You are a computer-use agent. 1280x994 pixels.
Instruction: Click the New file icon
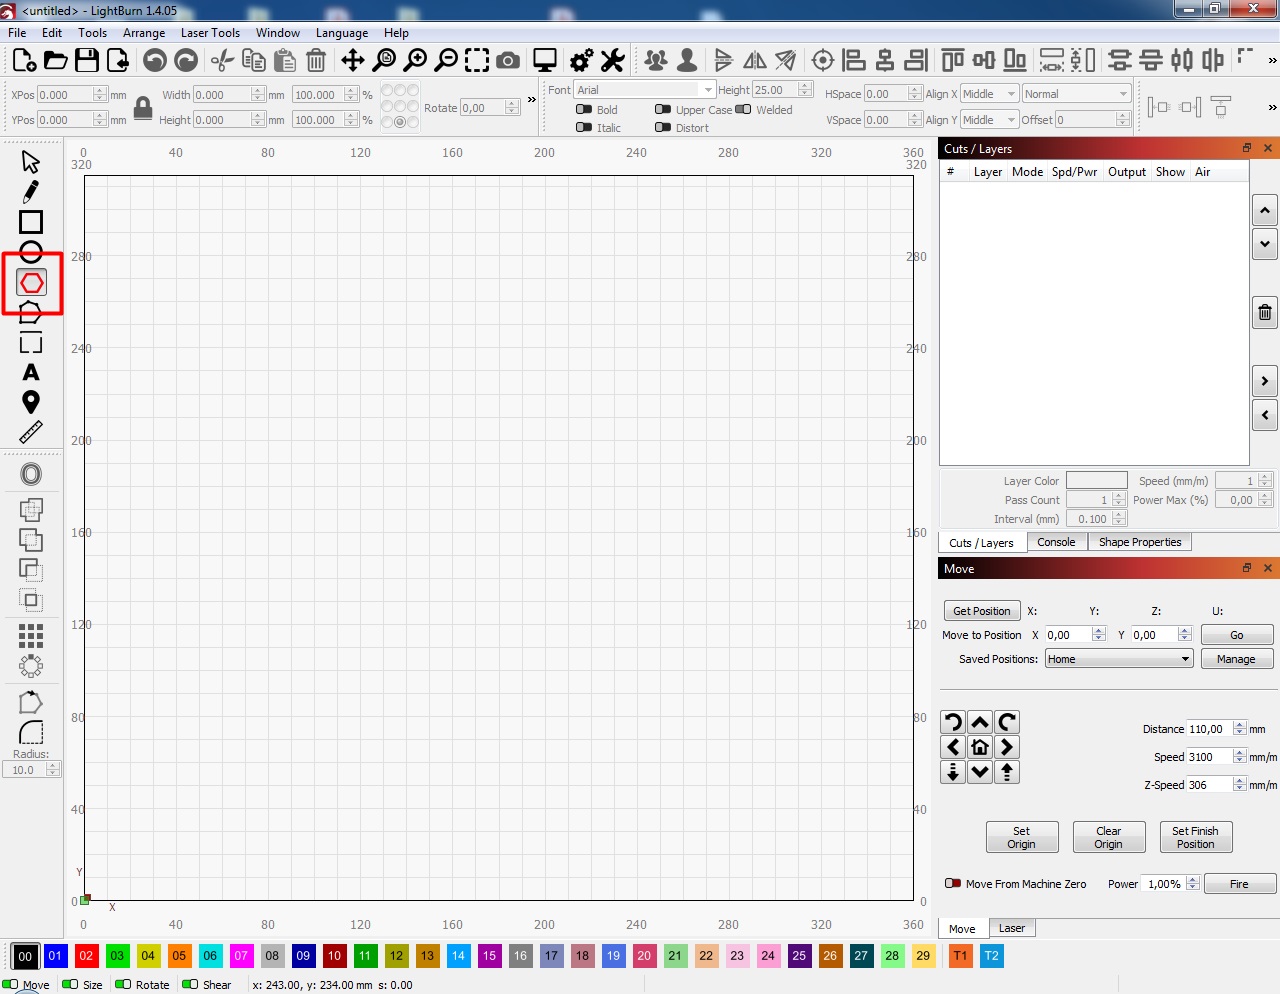25,61
